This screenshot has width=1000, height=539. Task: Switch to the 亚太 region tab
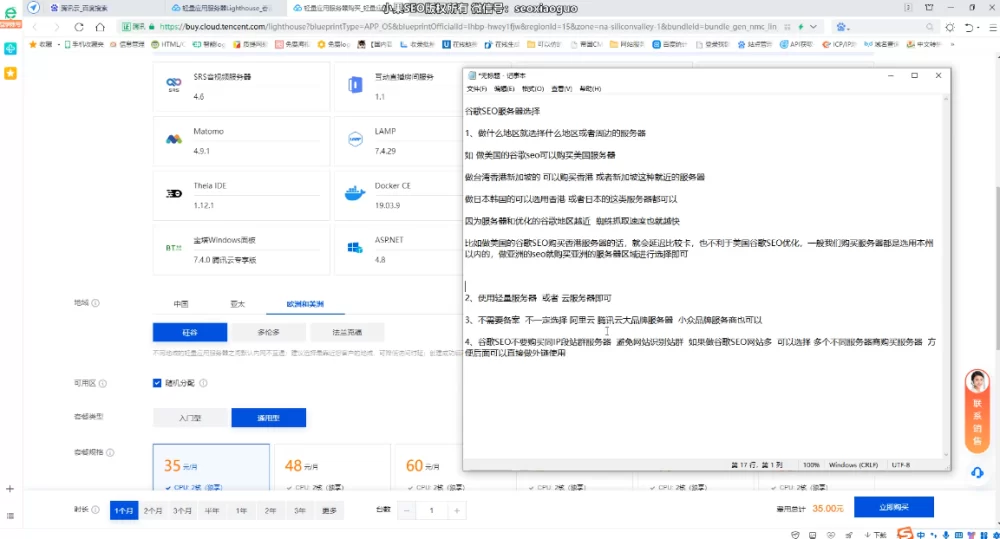click(x=237, y=304)
